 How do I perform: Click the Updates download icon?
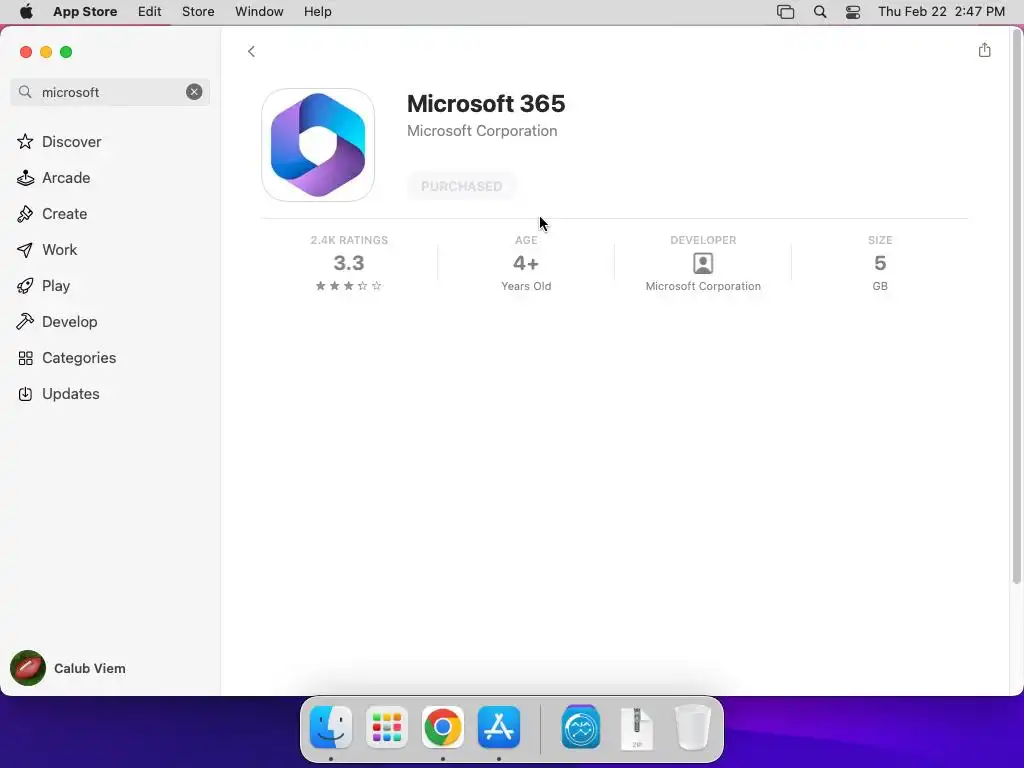click(25, 394)
